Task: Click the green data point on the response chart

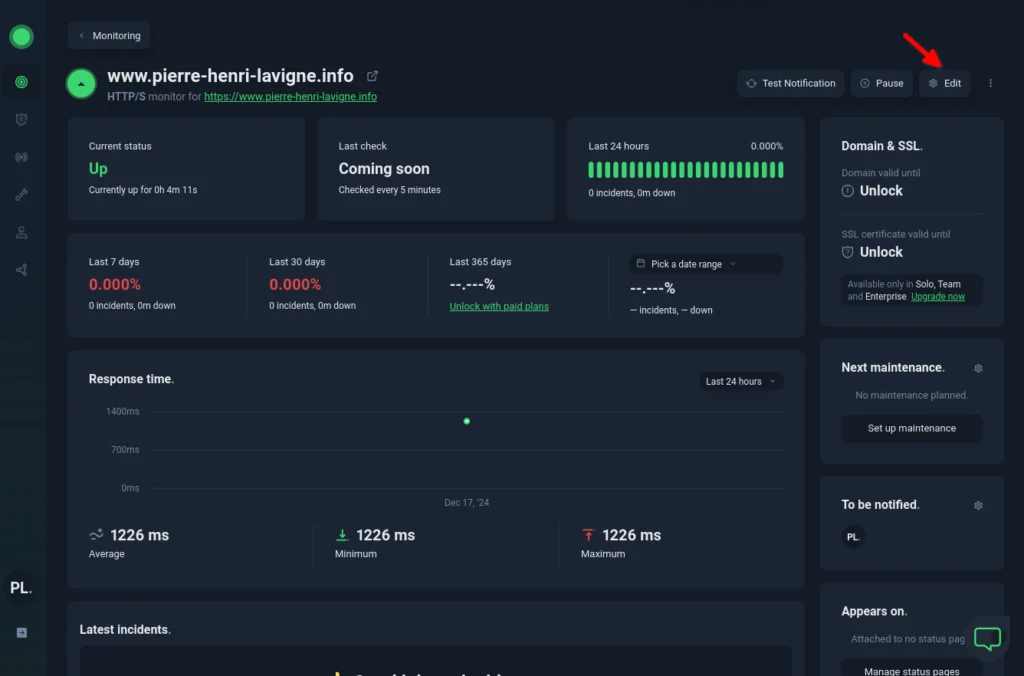Action: 467,421
